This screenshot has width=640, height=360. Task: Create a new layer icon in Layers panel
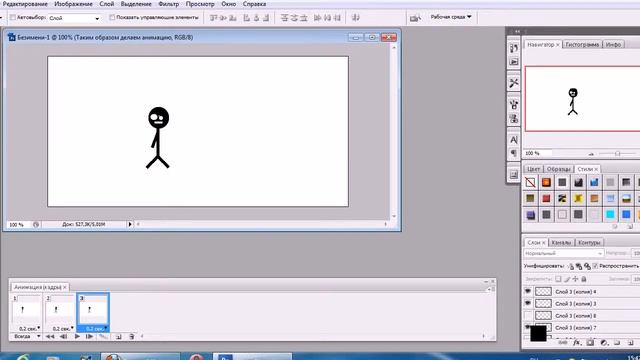click(631, 343)
